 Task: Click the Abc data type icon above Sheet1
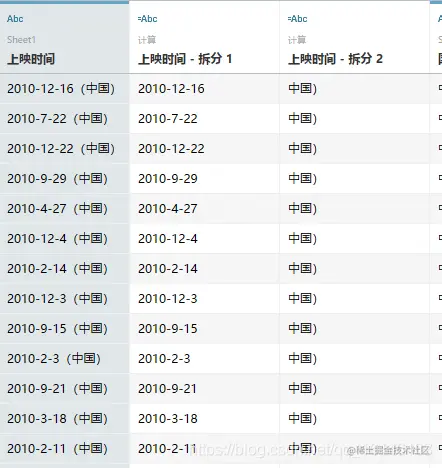[15, 19]
